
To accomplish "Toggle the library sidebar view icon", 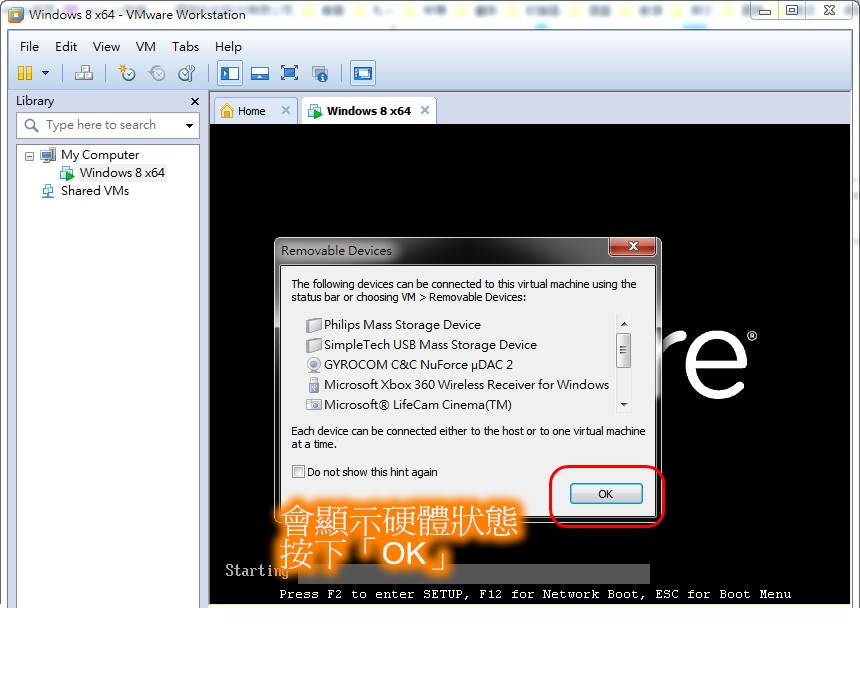I will tap(230, 74).
